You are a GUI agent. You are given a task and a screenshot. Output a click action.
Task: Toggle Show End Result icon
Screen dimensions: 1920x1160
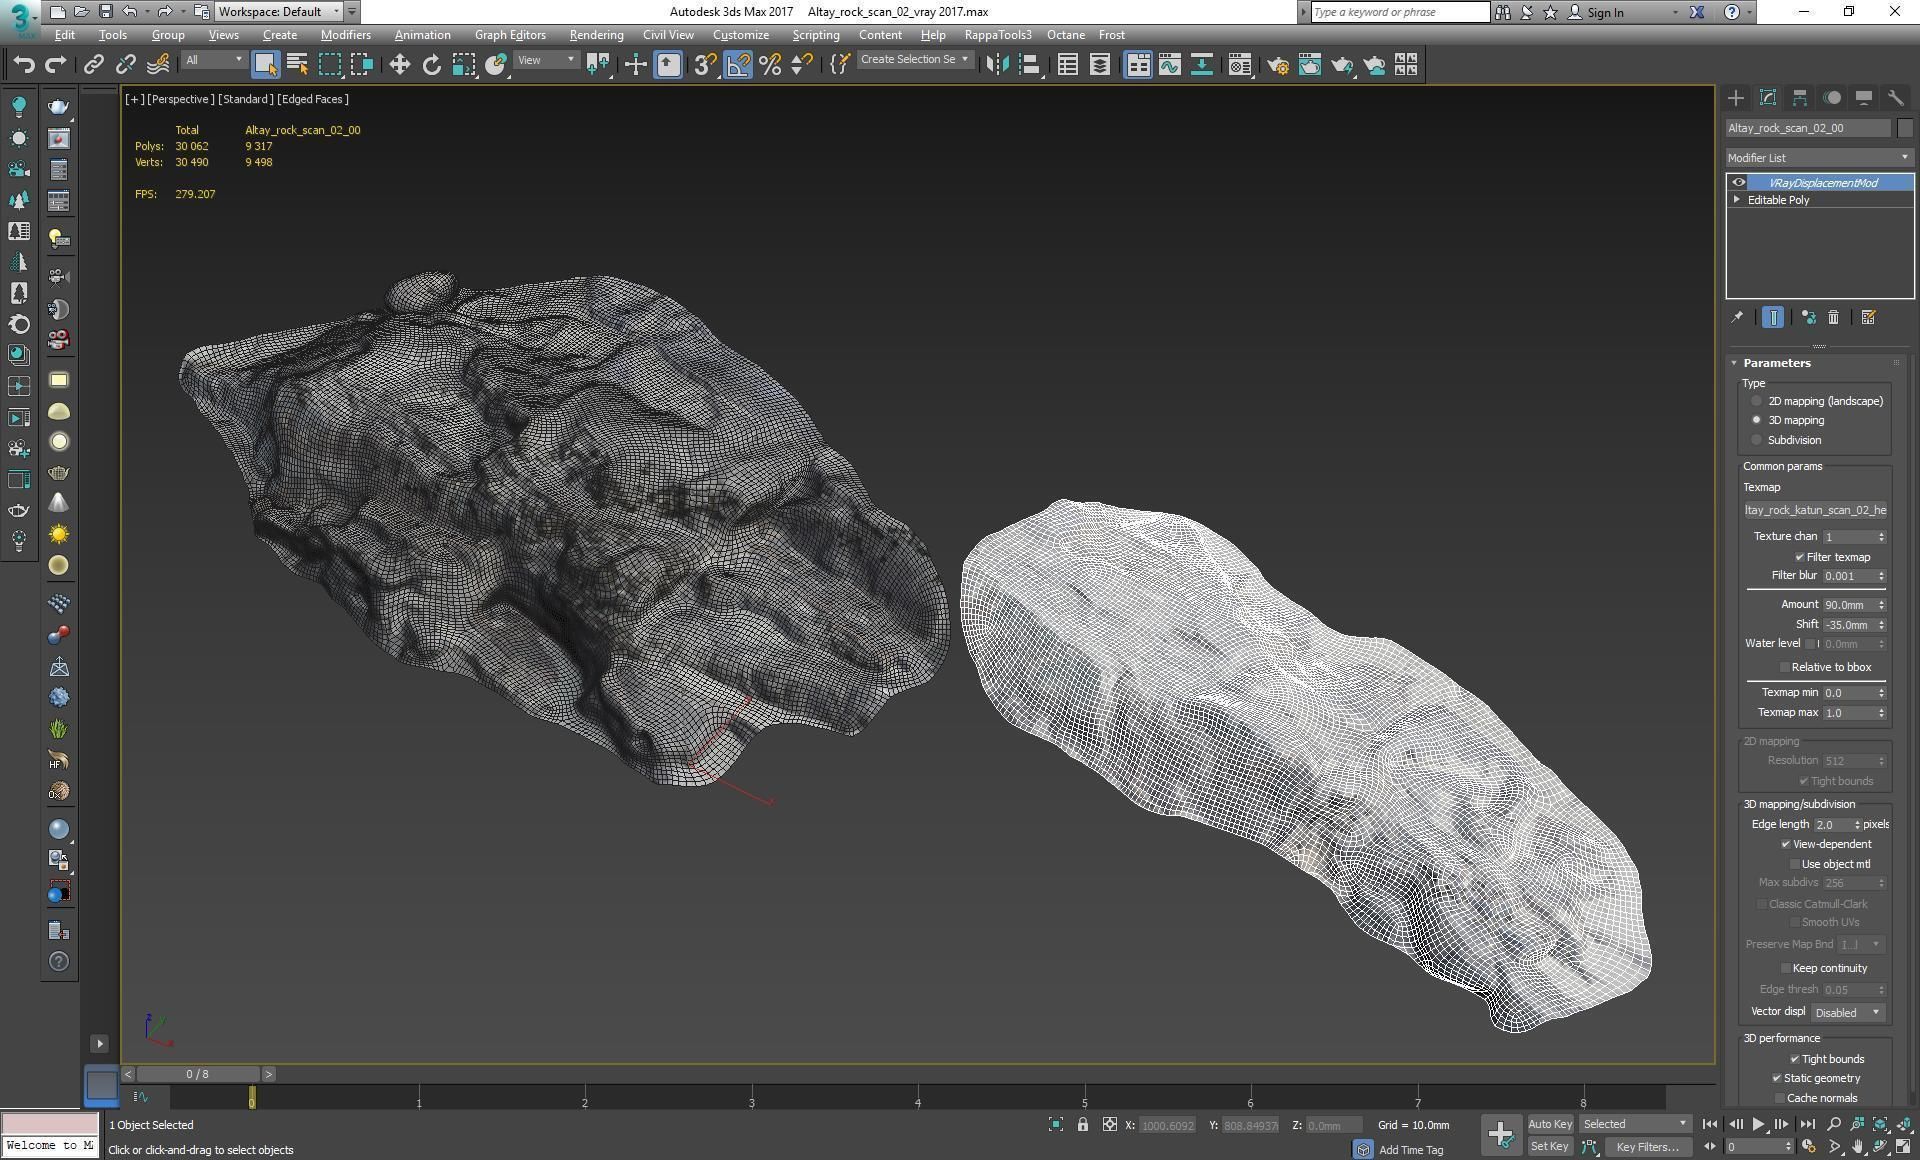point(1773,317)
